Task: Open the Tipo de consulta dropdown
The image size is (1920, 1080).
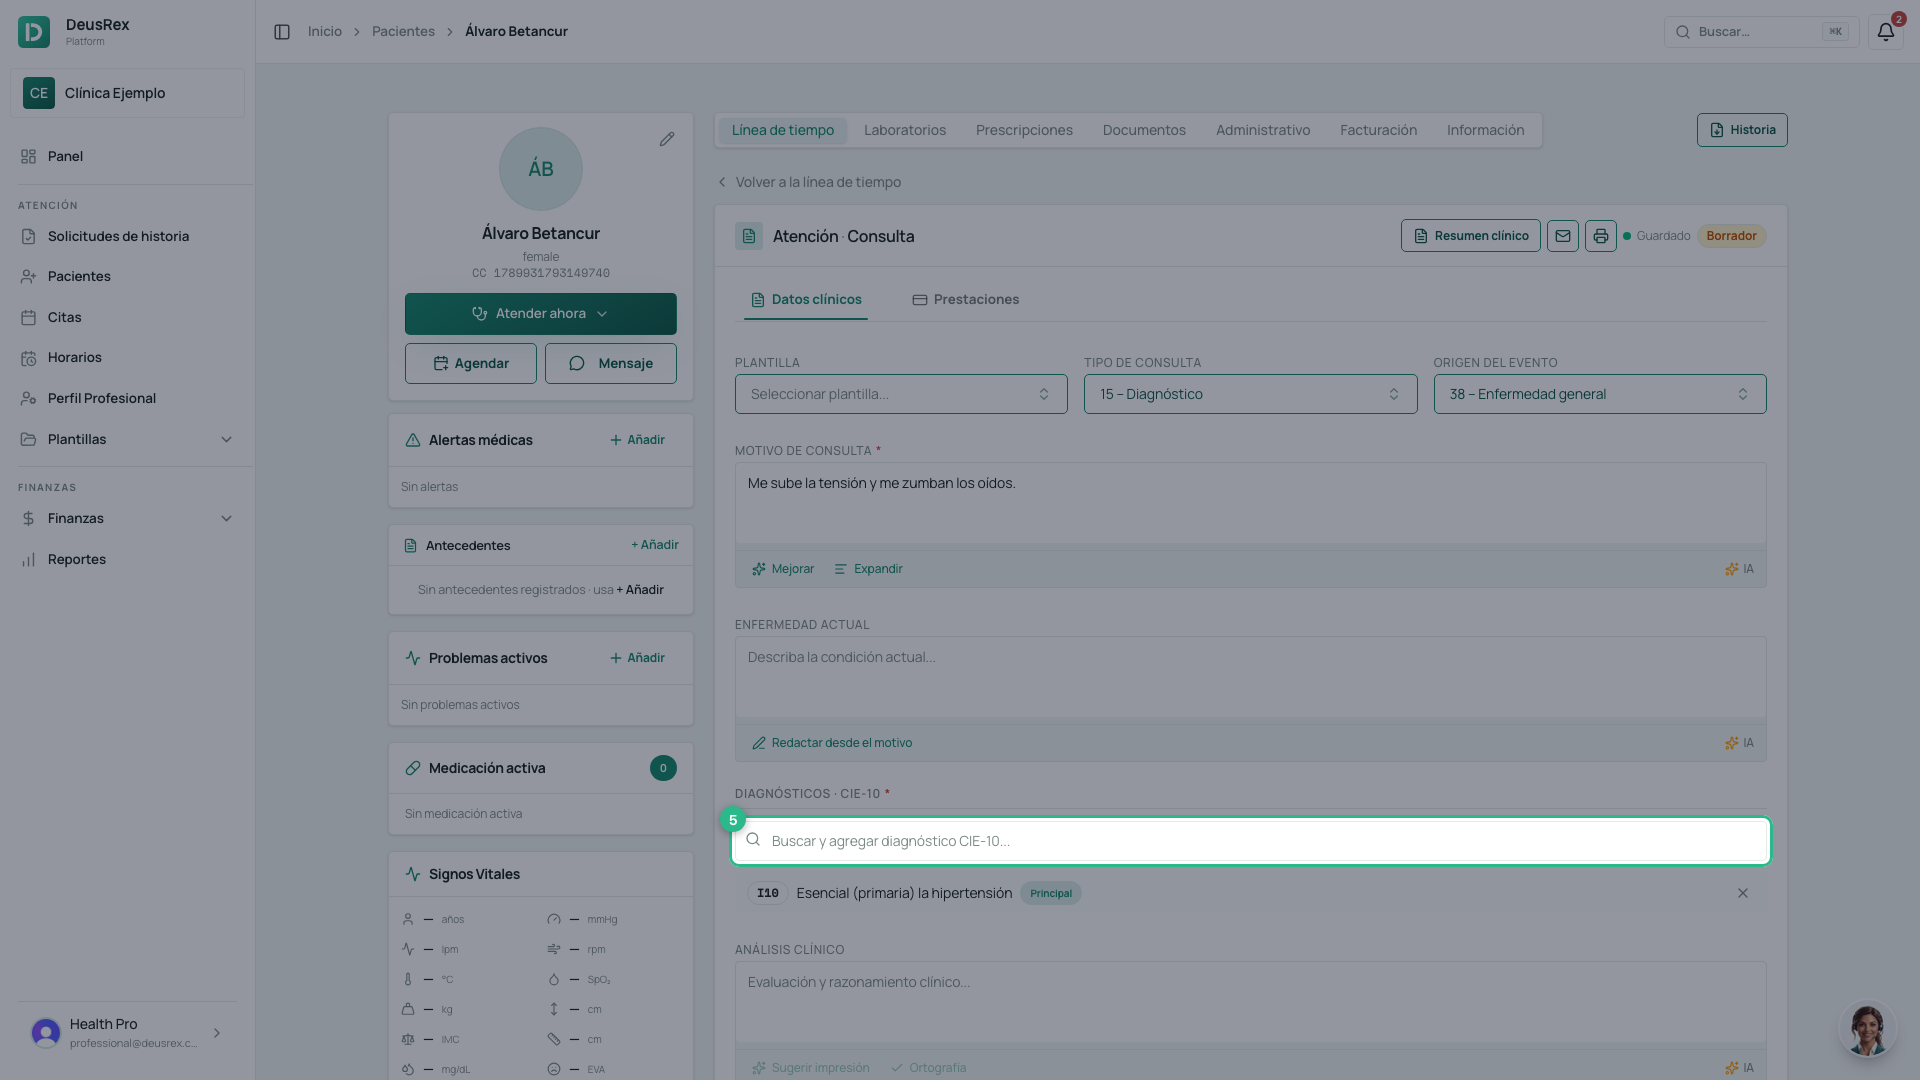Action: tap(1250, 394)
